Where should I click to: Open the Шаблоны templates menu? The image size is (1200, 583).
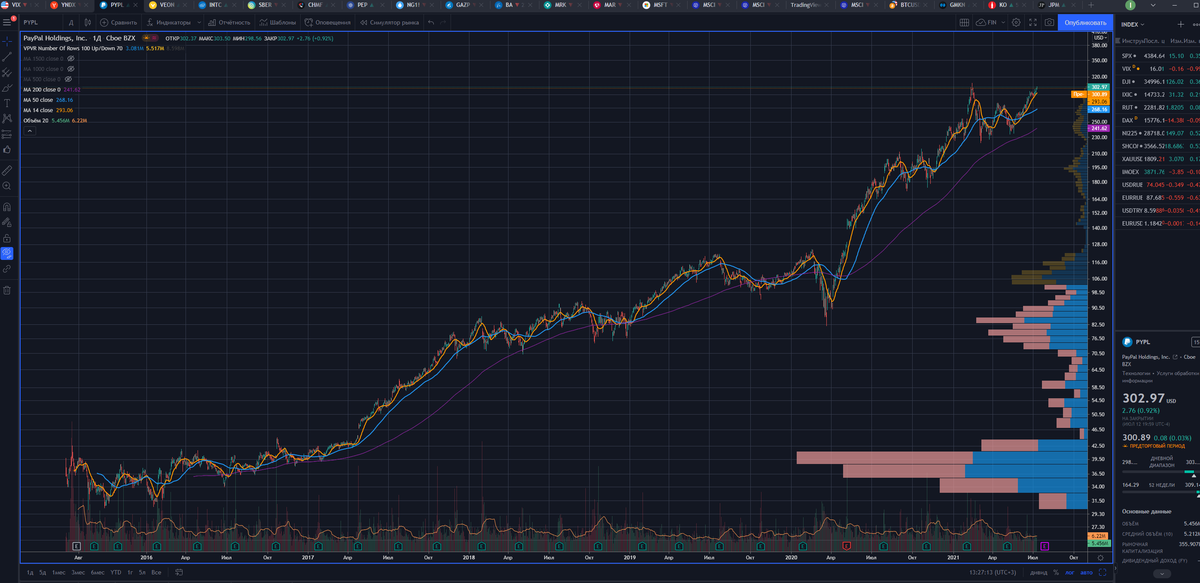click(277, 21)
